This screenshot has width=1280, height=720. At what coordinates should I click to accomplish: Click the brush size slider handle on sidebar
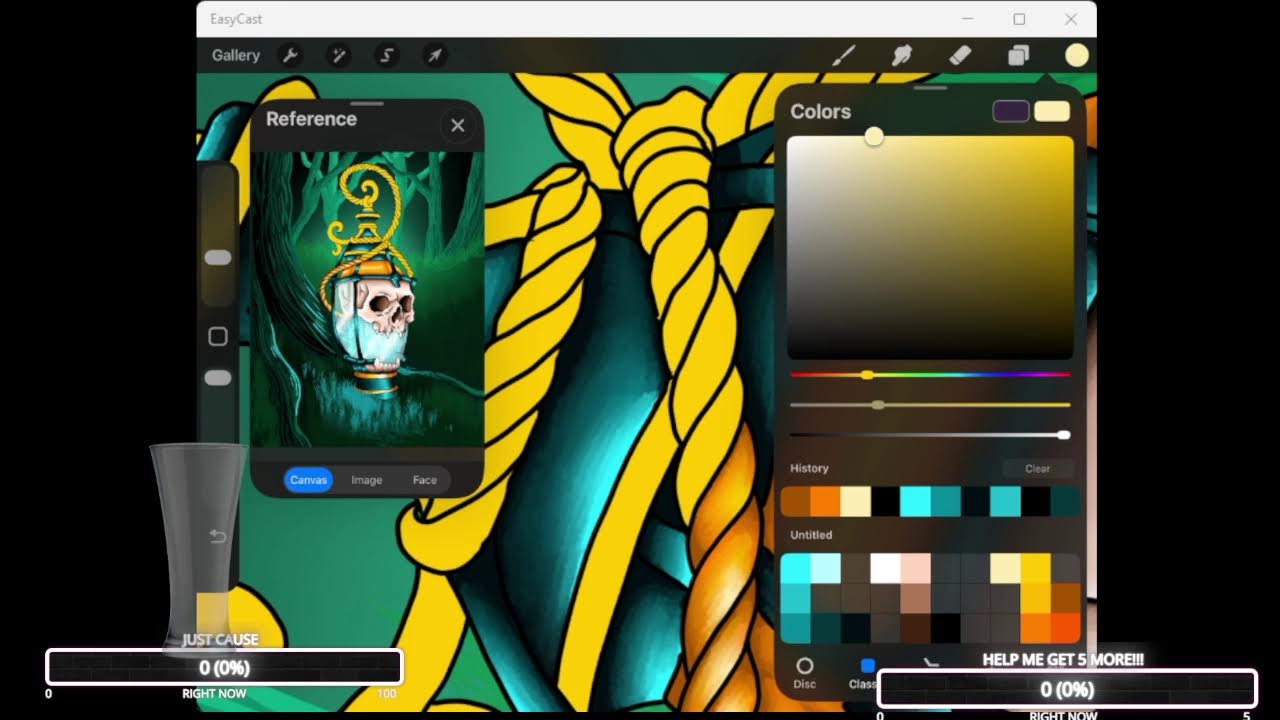coord(218,258)
